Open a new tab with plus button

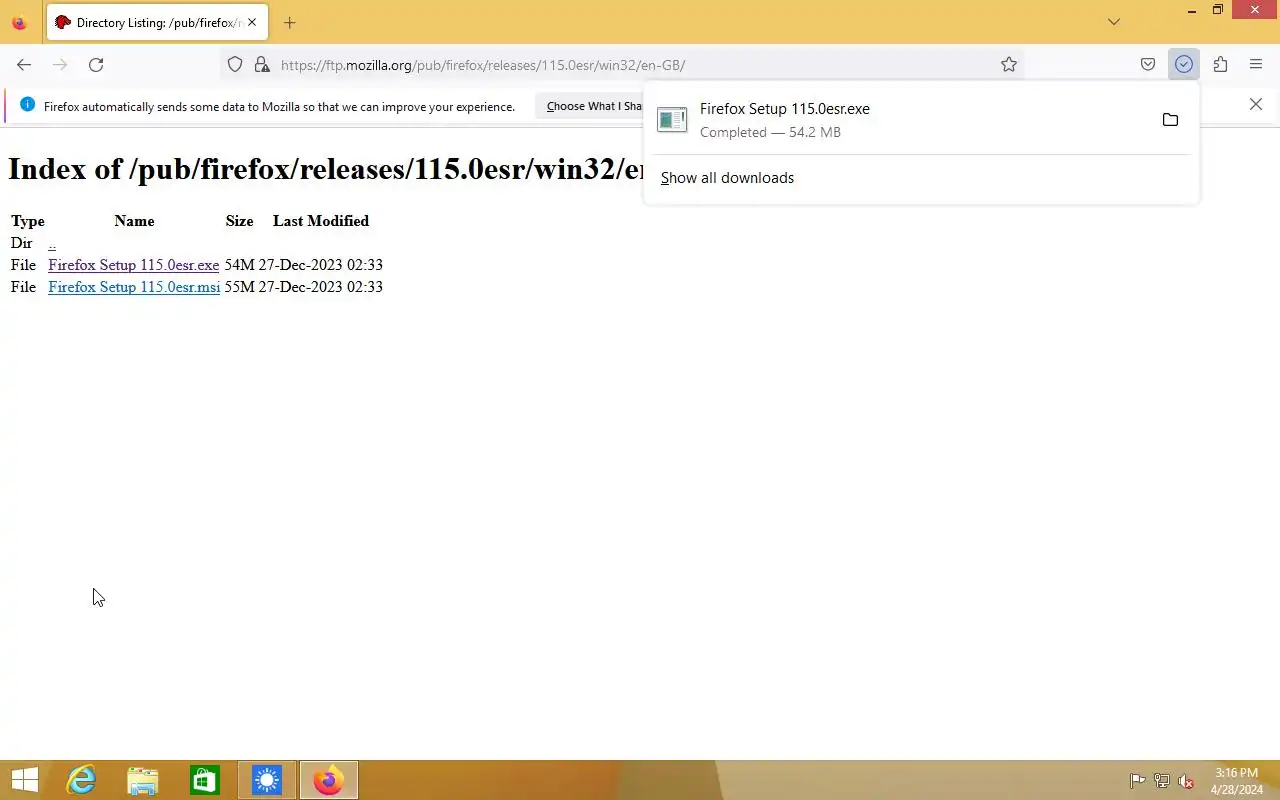coord(290,22)
